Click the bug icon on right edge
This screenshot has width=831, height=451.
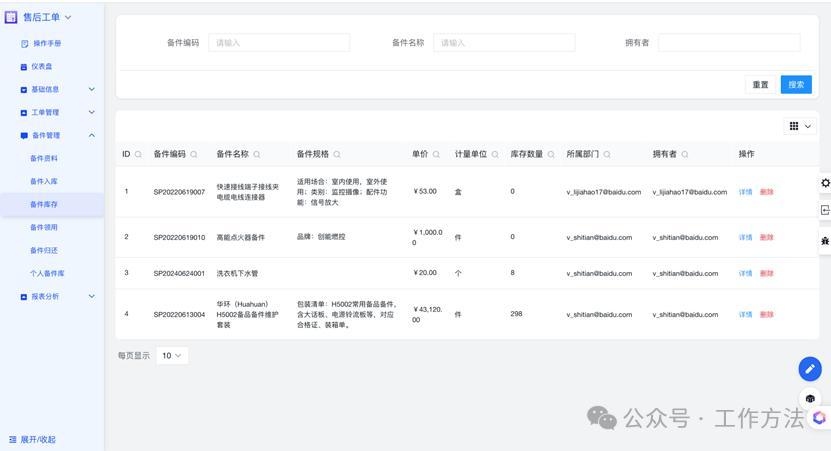pos(825,241)
